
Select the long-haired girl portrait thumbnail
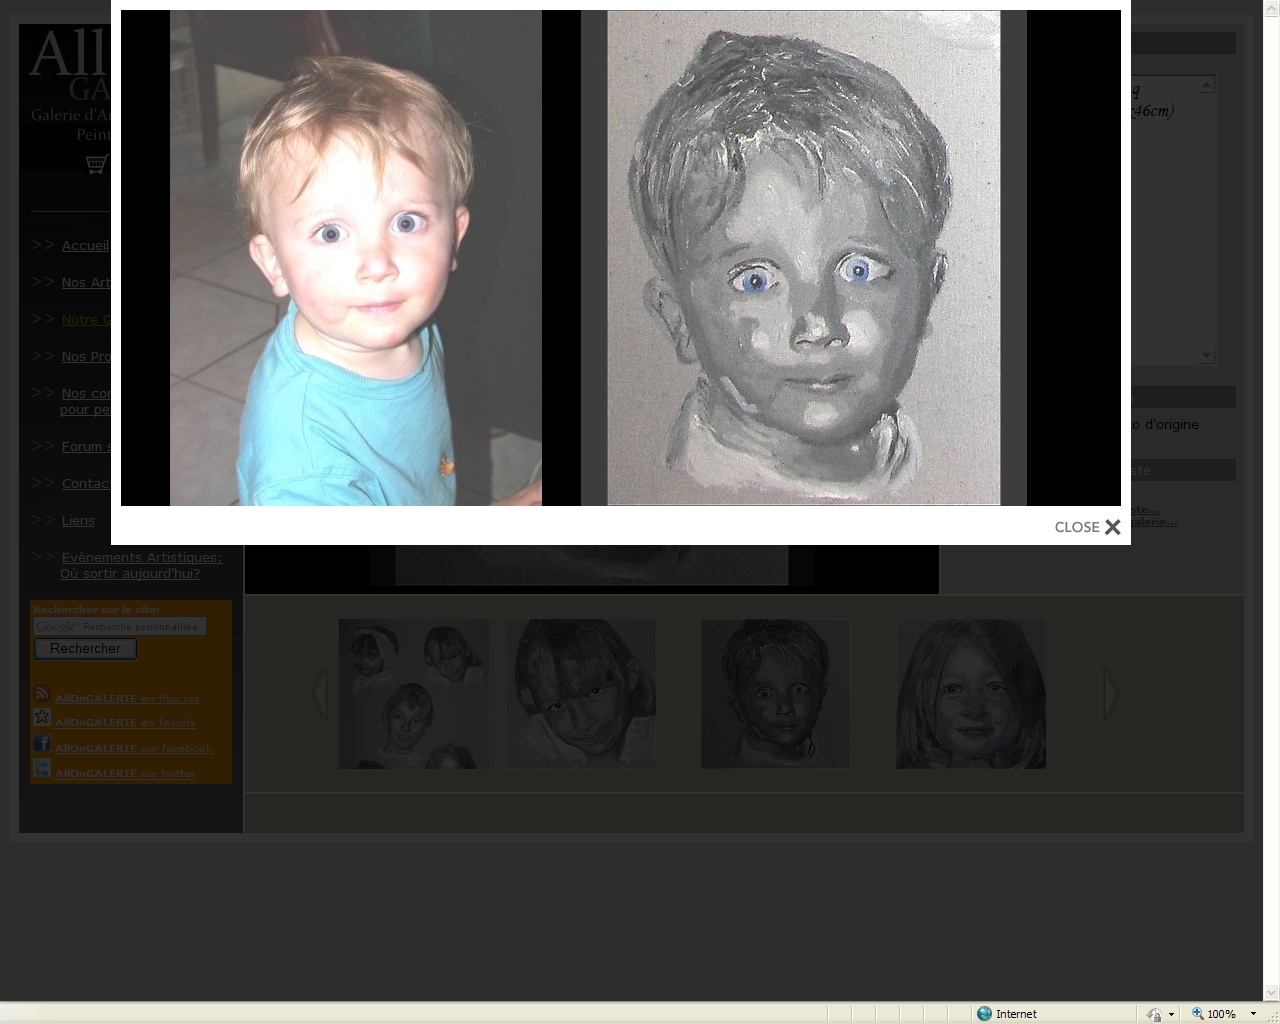pos(970,694)
